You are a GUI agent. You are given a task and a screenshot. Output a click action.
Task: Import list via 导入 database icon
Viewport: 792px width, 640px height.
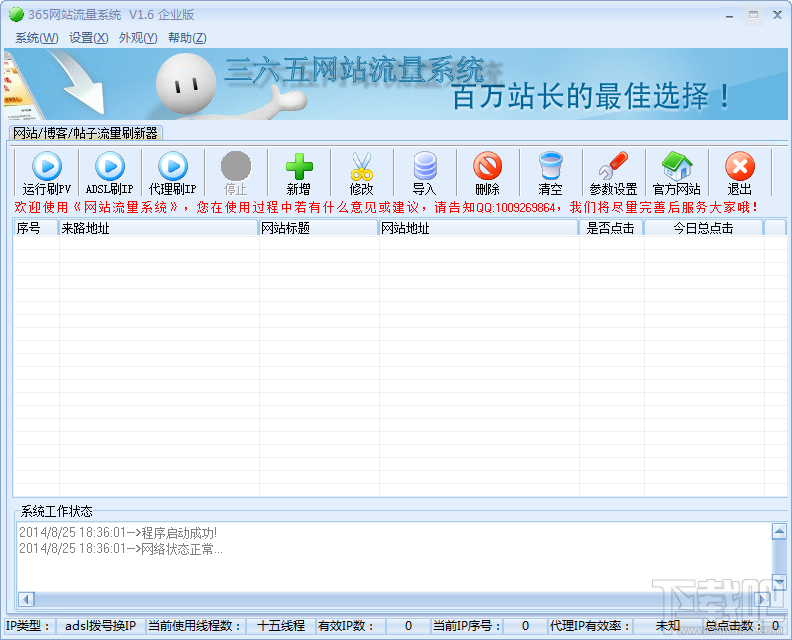[425, 166]
